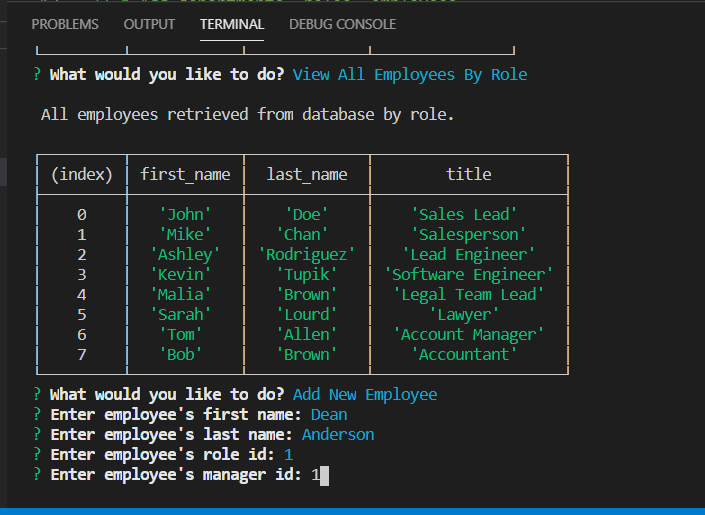
Task: Click the manager id input cursor
Action: pos(324,475)
